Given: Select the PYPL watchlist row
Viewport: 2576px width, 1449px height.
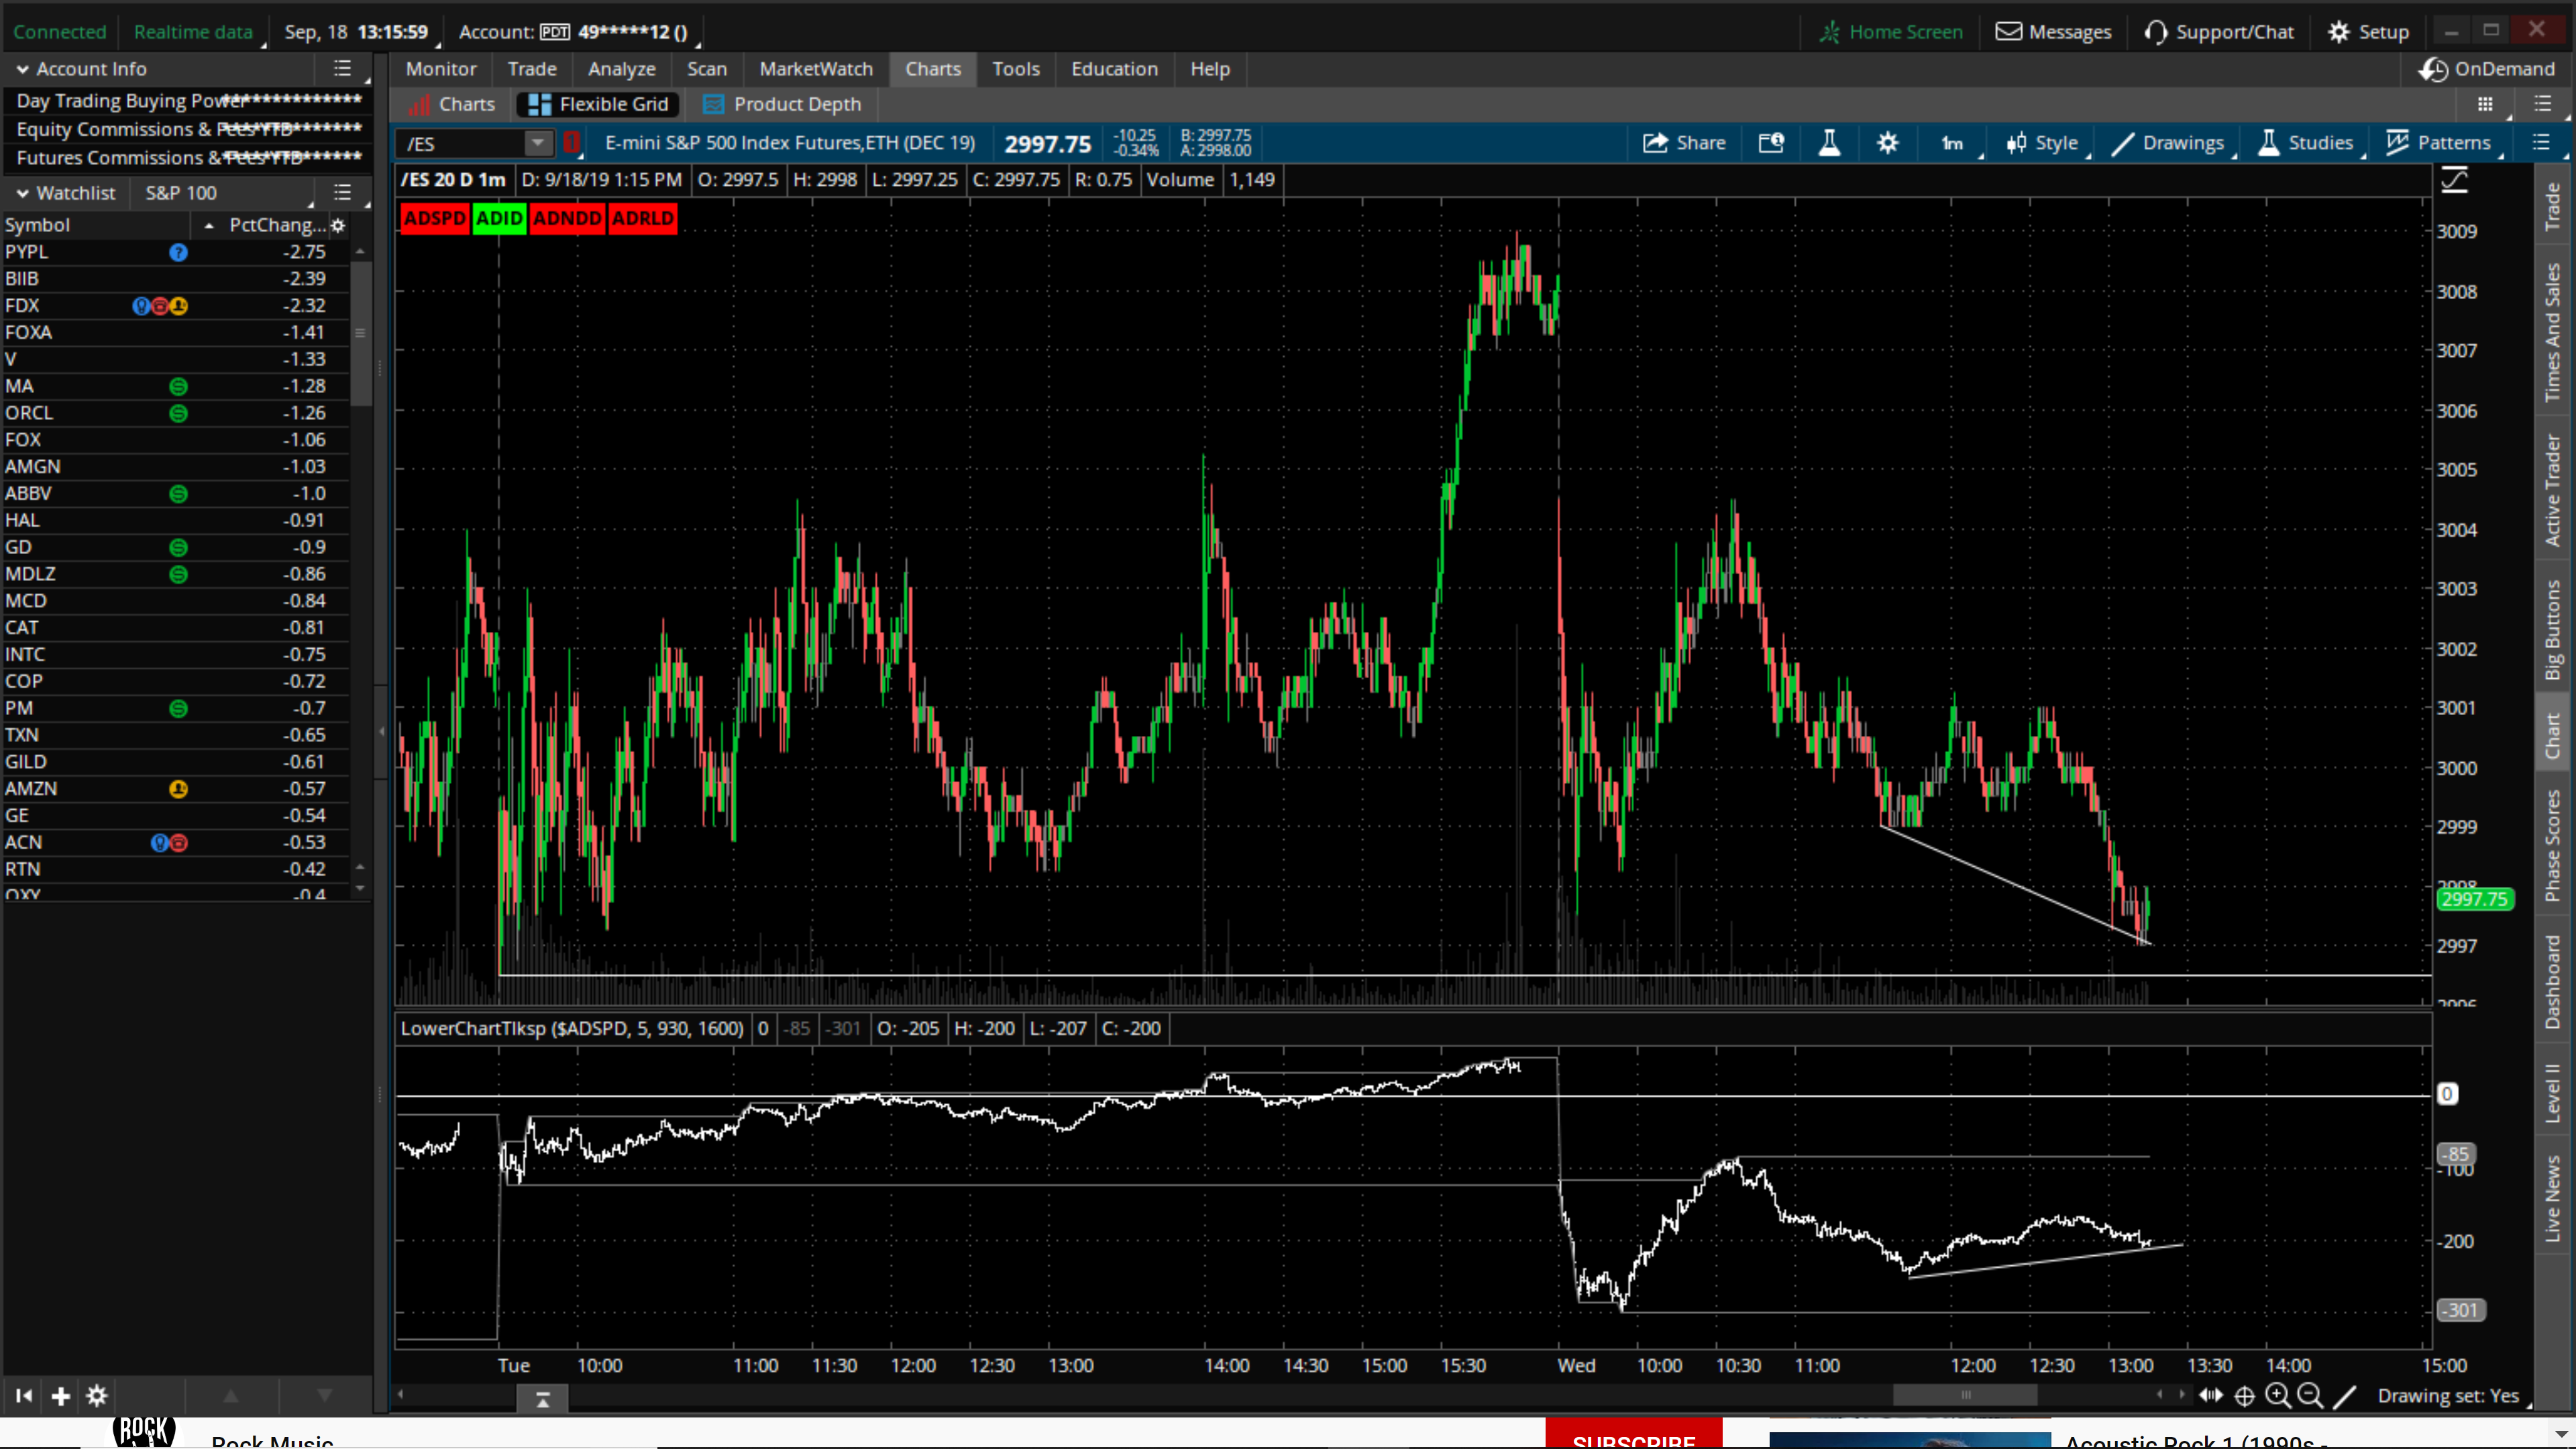Looking at the screenshot, I should 175,252.
